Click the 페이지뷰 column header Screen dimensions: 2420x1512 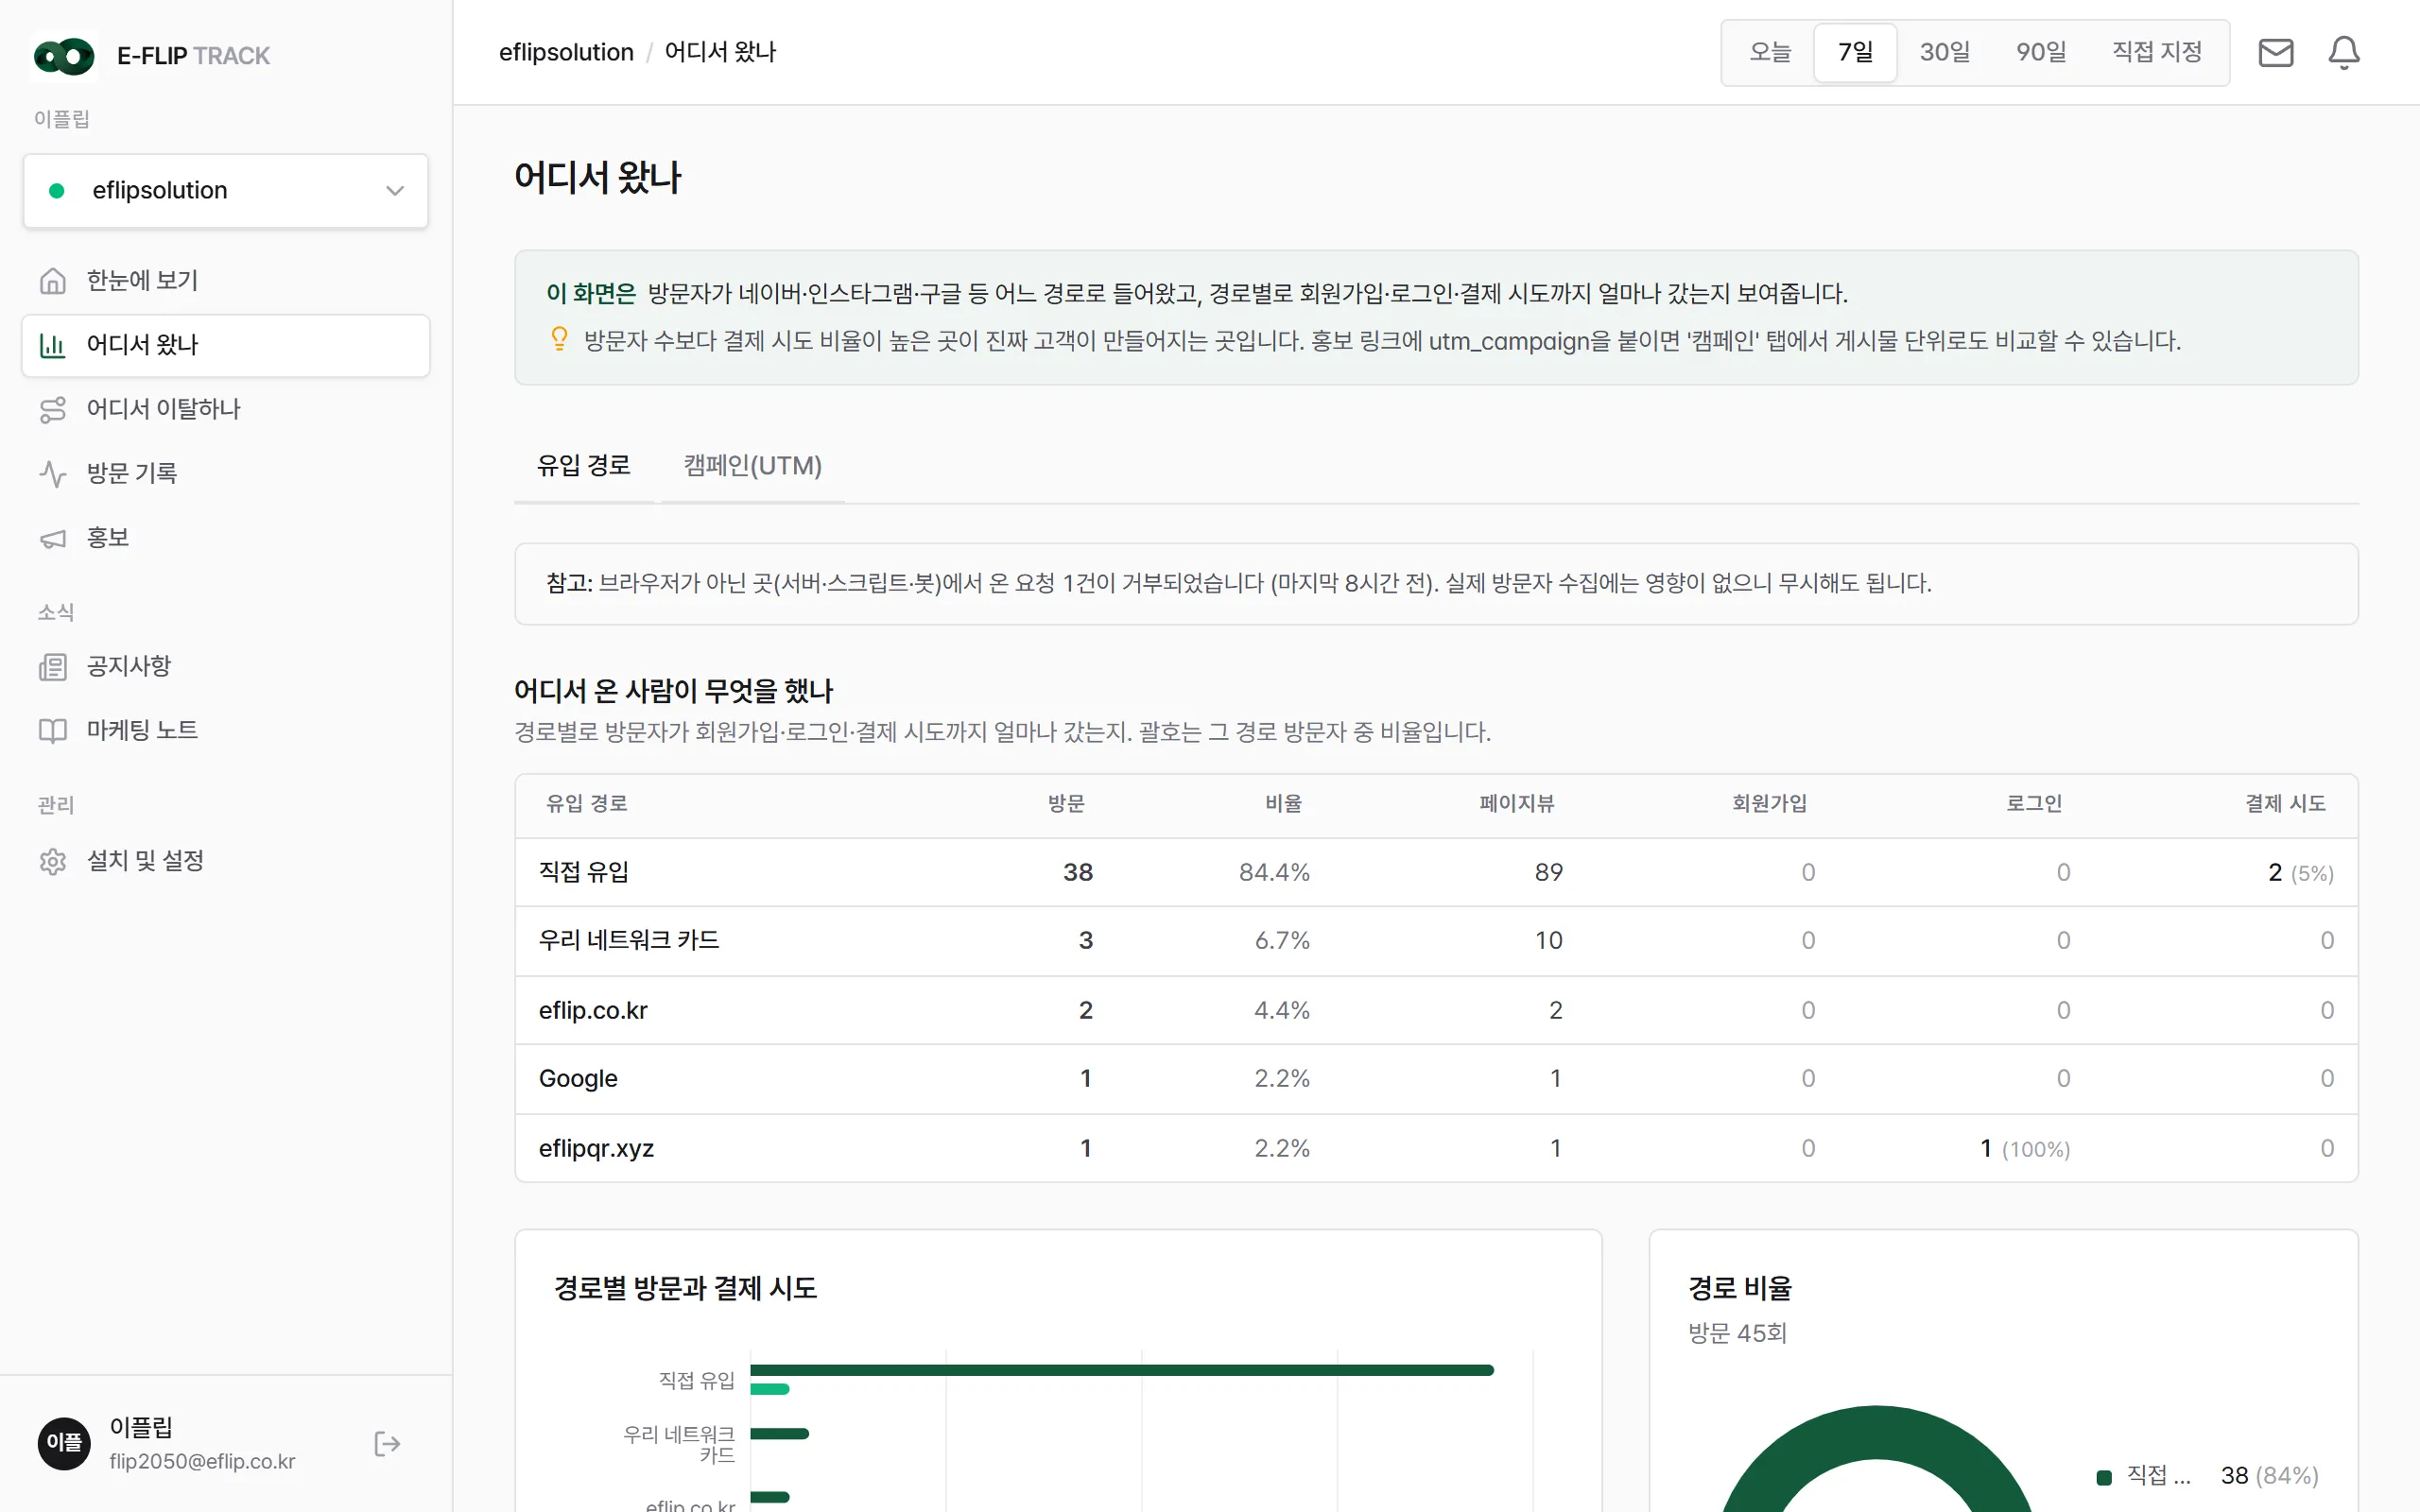point(1517,804)
